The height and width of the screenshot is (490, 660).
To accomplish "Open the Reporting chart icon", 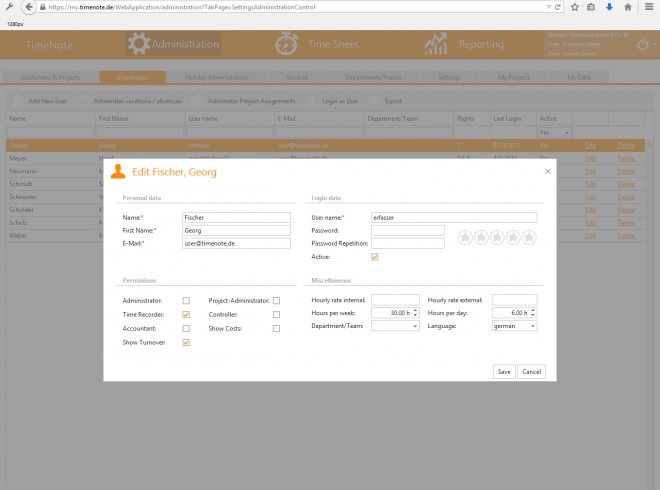I will click(435, 45).
